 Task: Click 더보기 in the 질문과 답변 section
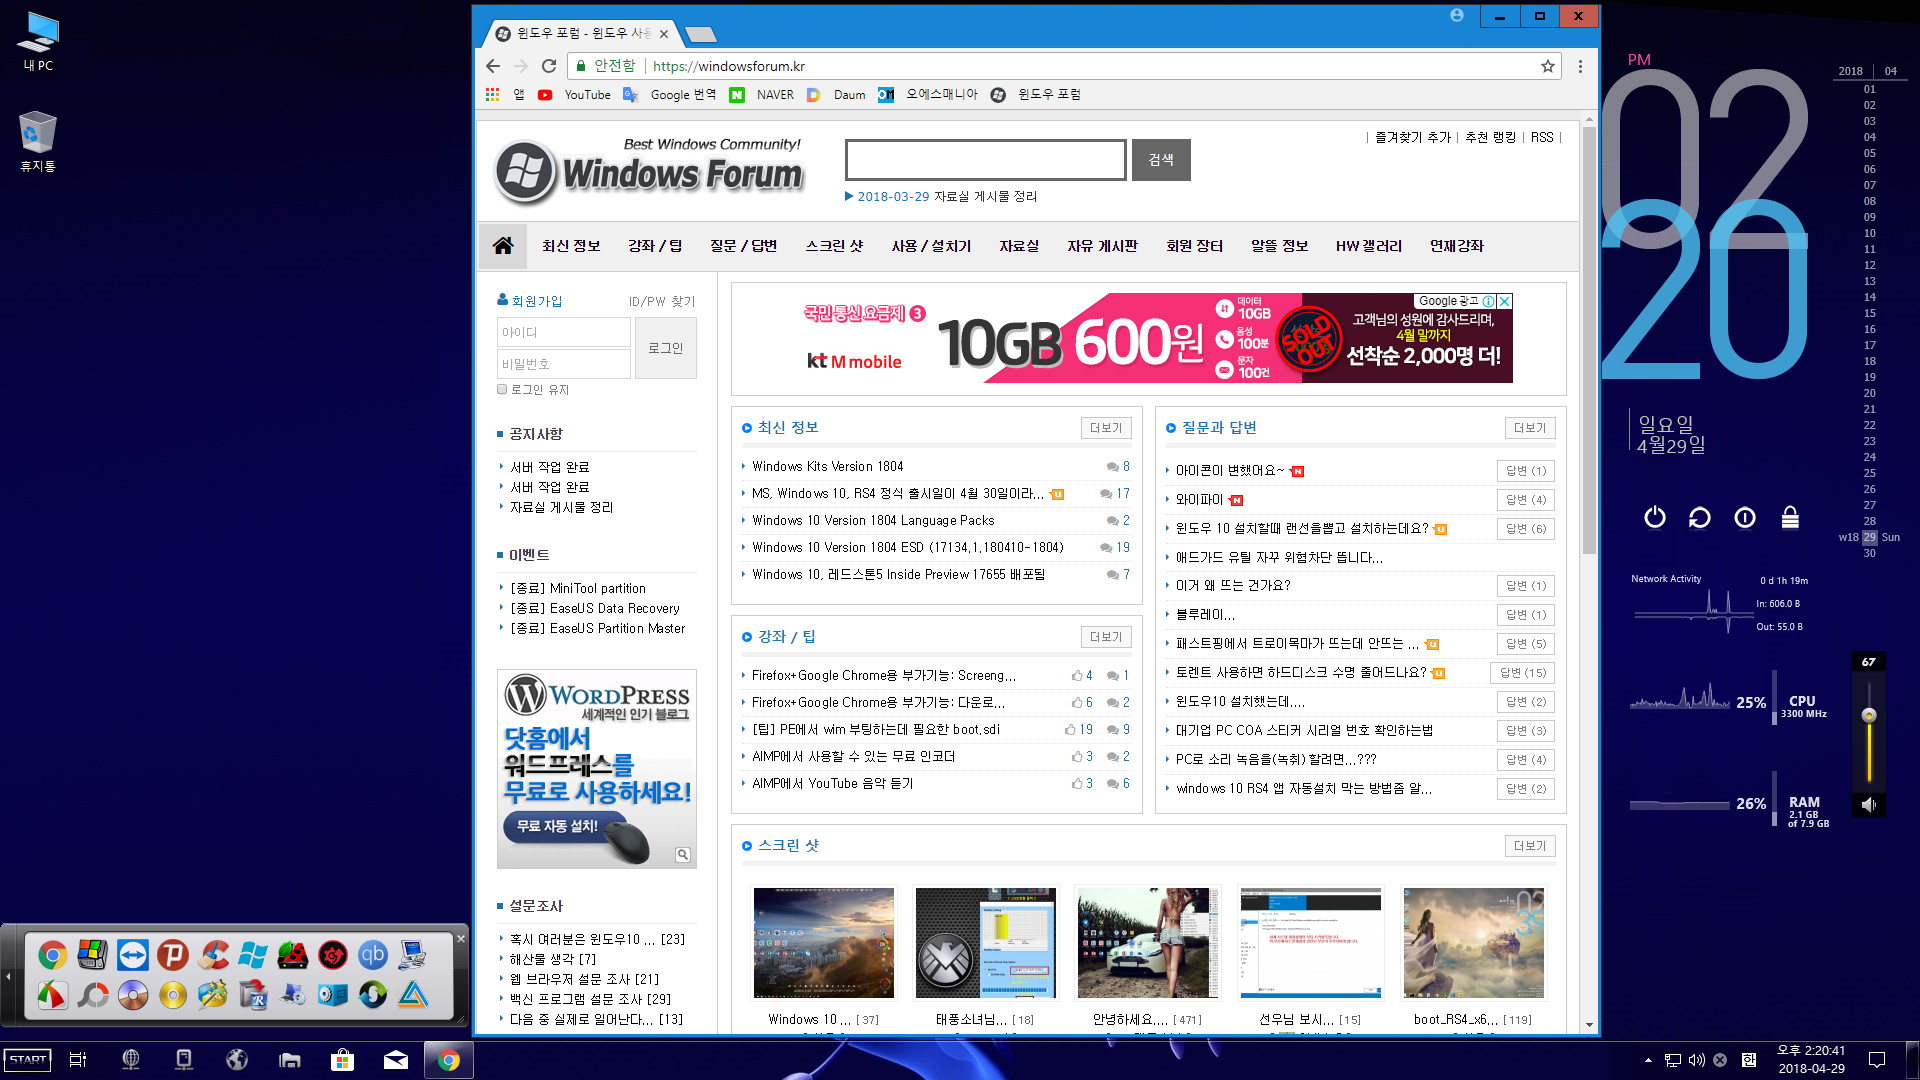click(x=1530, y=428)
